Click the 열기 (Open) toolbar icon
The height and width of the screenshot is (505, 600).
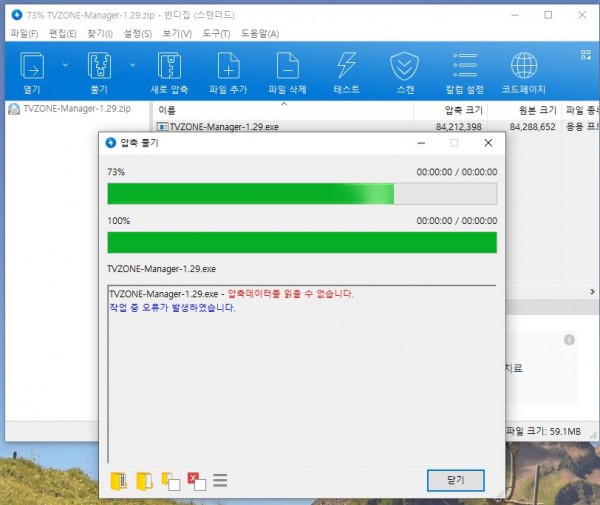click(32, 67)
